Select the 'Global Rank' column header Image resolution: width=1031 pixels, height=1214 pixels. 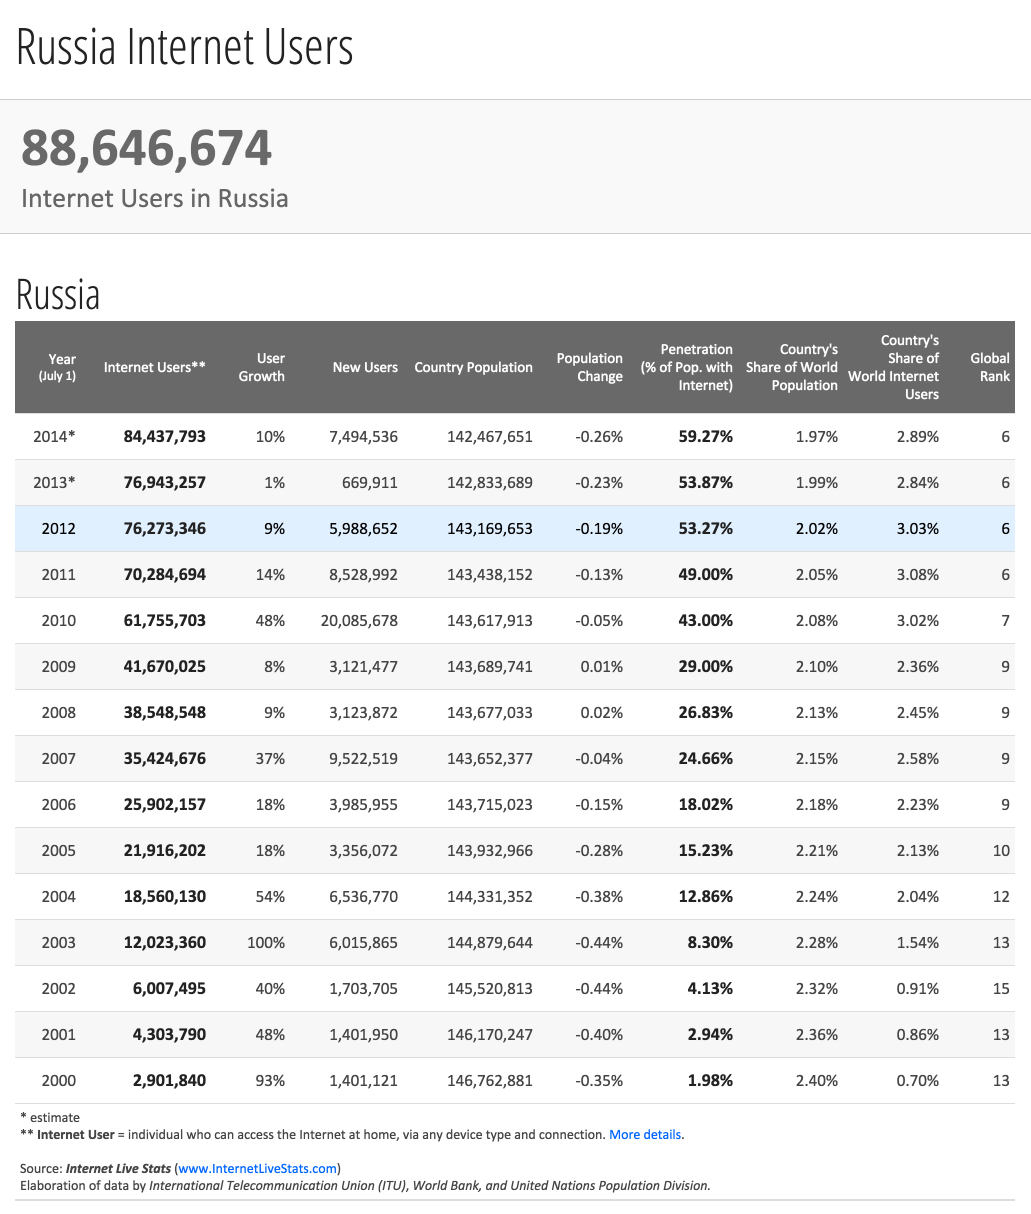(x=990, y=367)
